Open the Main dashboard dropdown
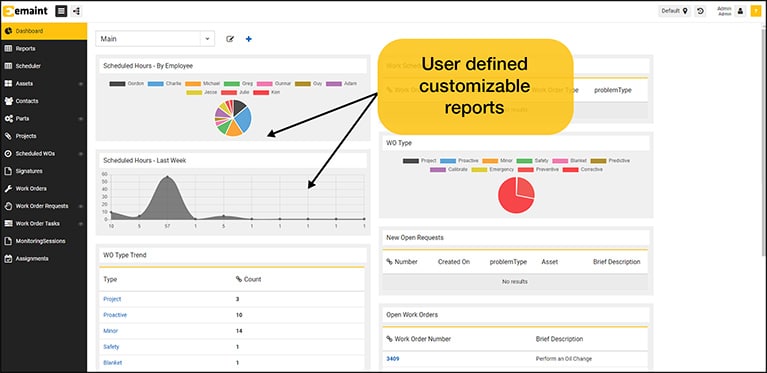The width and height of the screenshot is (767, 373). [155, 39]
